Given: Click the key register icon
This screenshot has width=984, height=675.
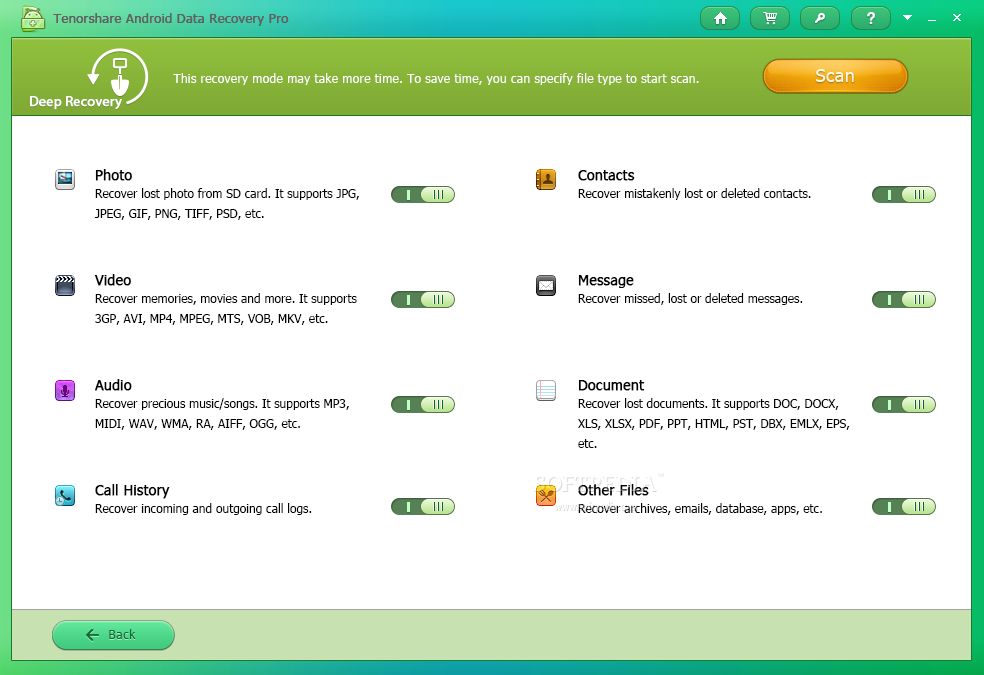Looking at the screenshot, I should 820,18.
